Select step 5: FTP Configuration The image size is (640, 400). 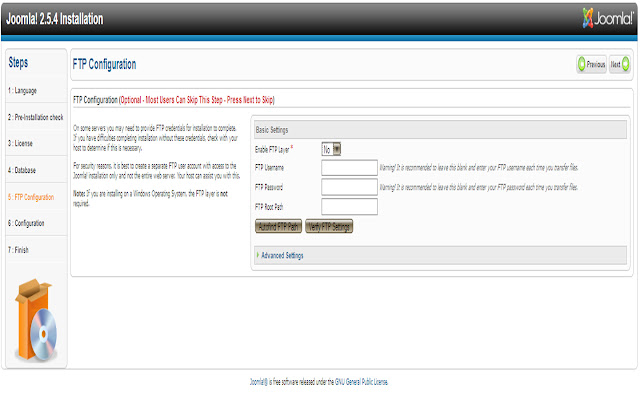31,197
